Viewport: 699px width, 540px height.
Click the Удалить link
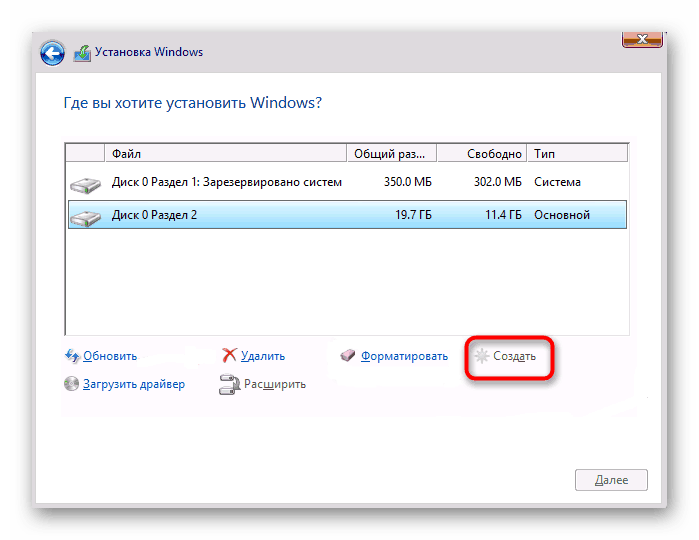pyautogui.click(x=263, y=356)
